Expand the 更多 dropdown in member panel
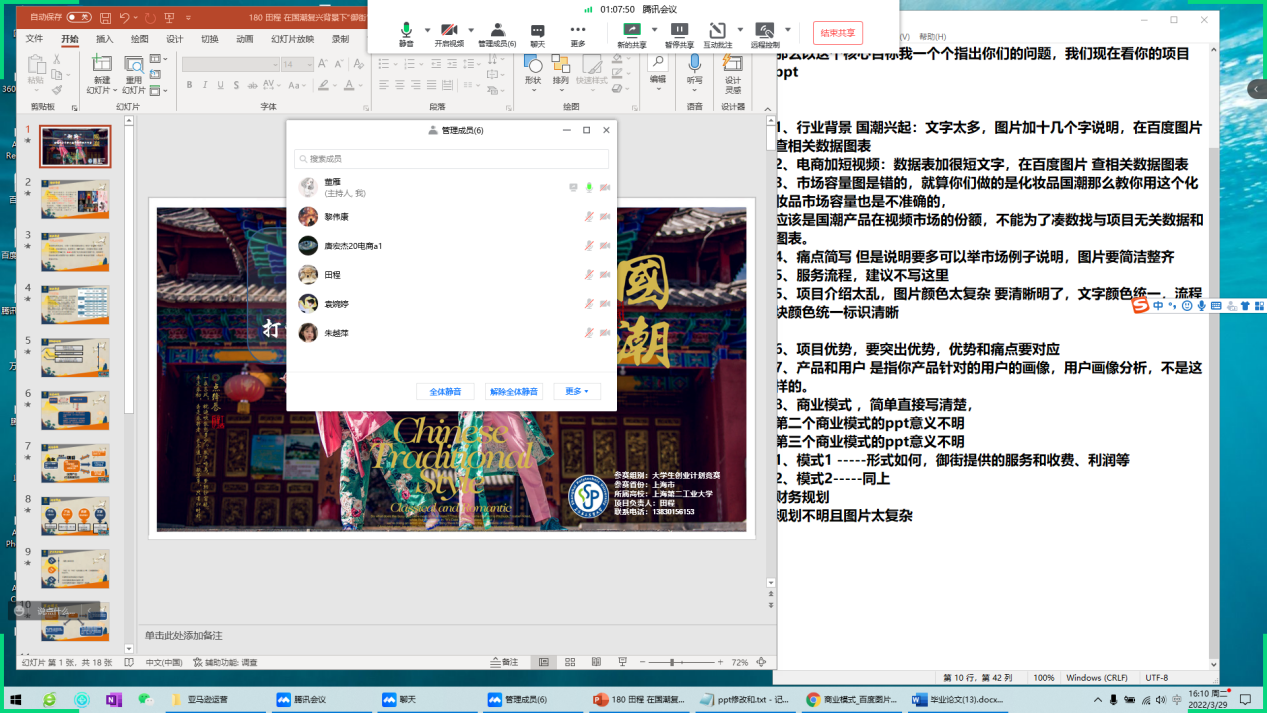This screenshot has height=713, width=1267. (x=575, y=391)
